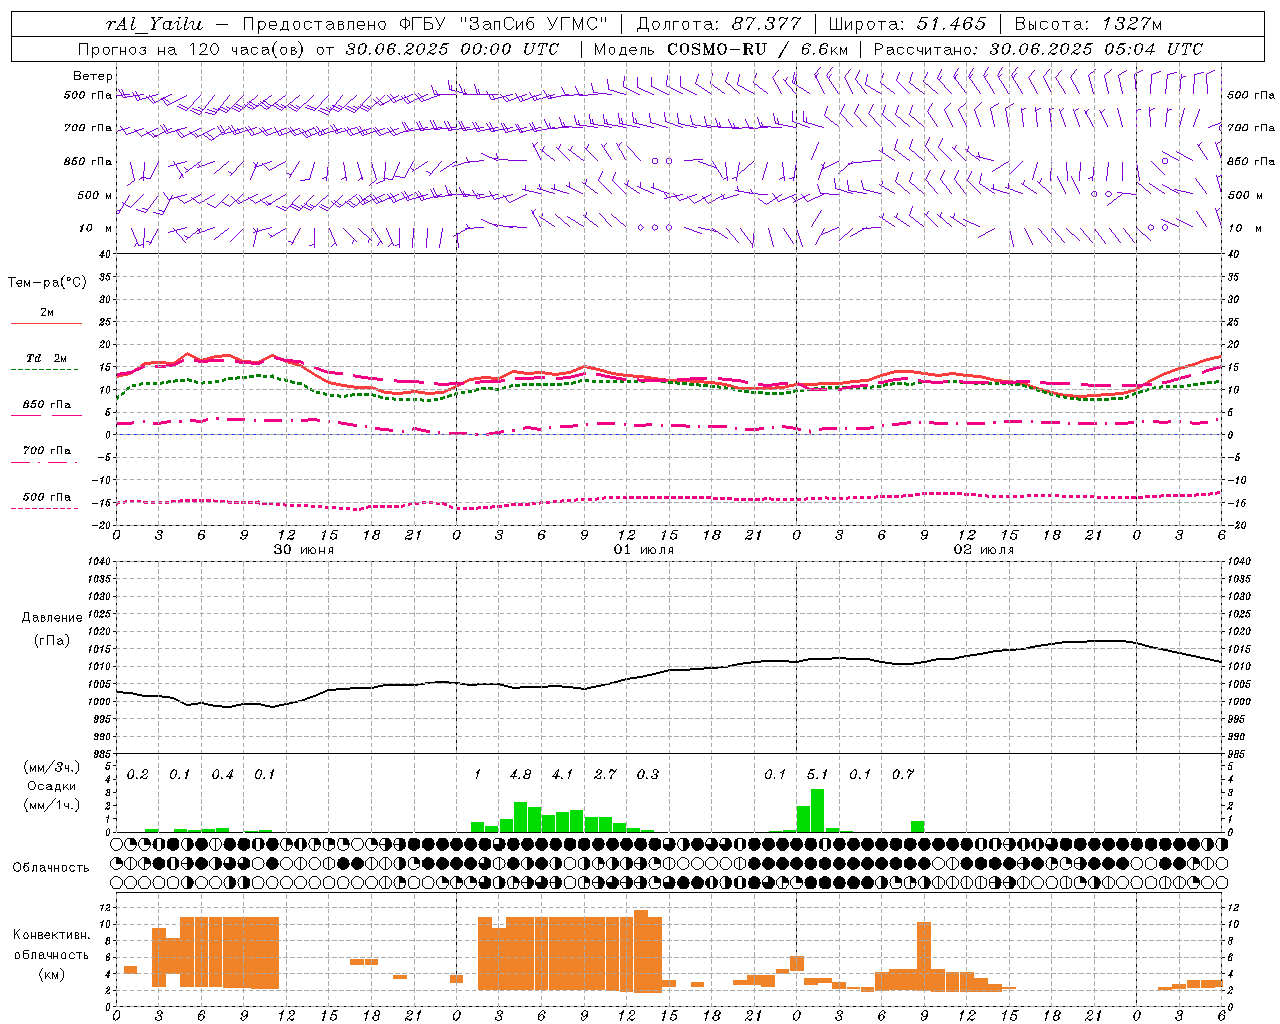Viewport: 1280px width, 1024px height.
Task: Click the 3-hour precipitation value 0.3
Action: [648, 774]
